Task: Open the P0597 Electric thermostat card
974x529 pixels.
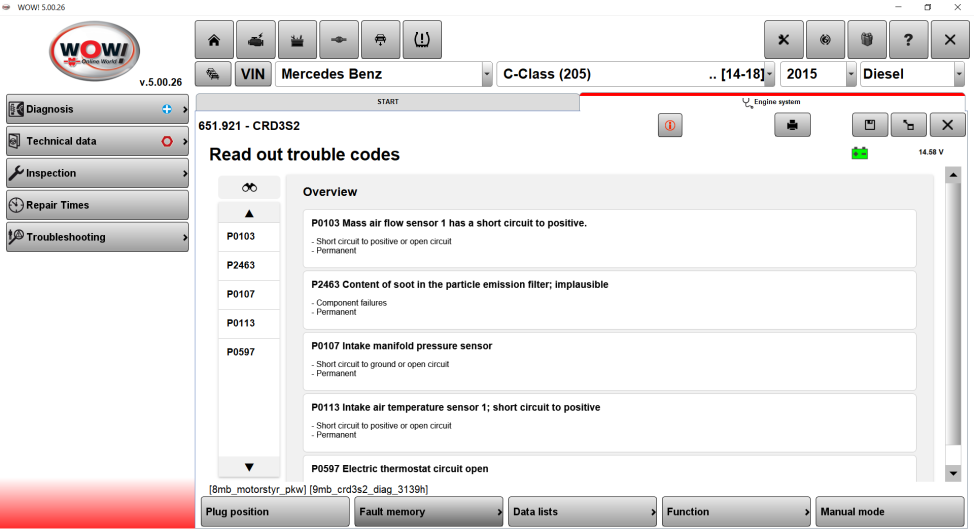Action: coord(609,469)
